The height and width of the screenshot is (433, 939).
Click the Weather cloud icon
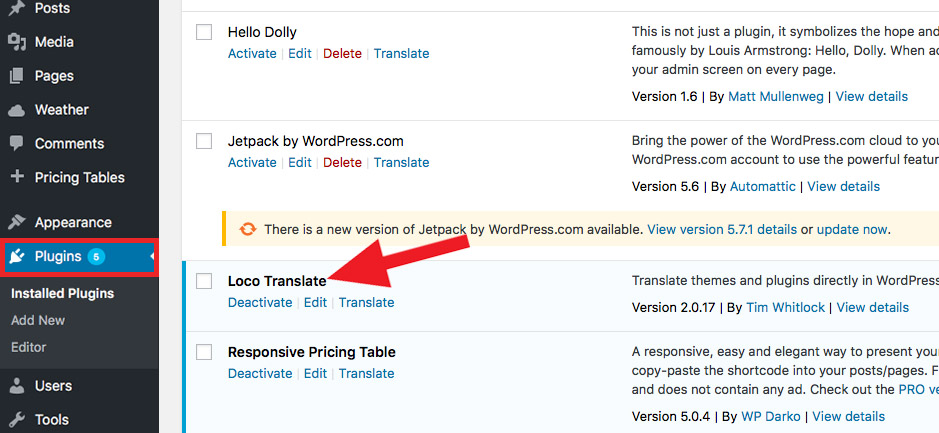click(17, 110)
